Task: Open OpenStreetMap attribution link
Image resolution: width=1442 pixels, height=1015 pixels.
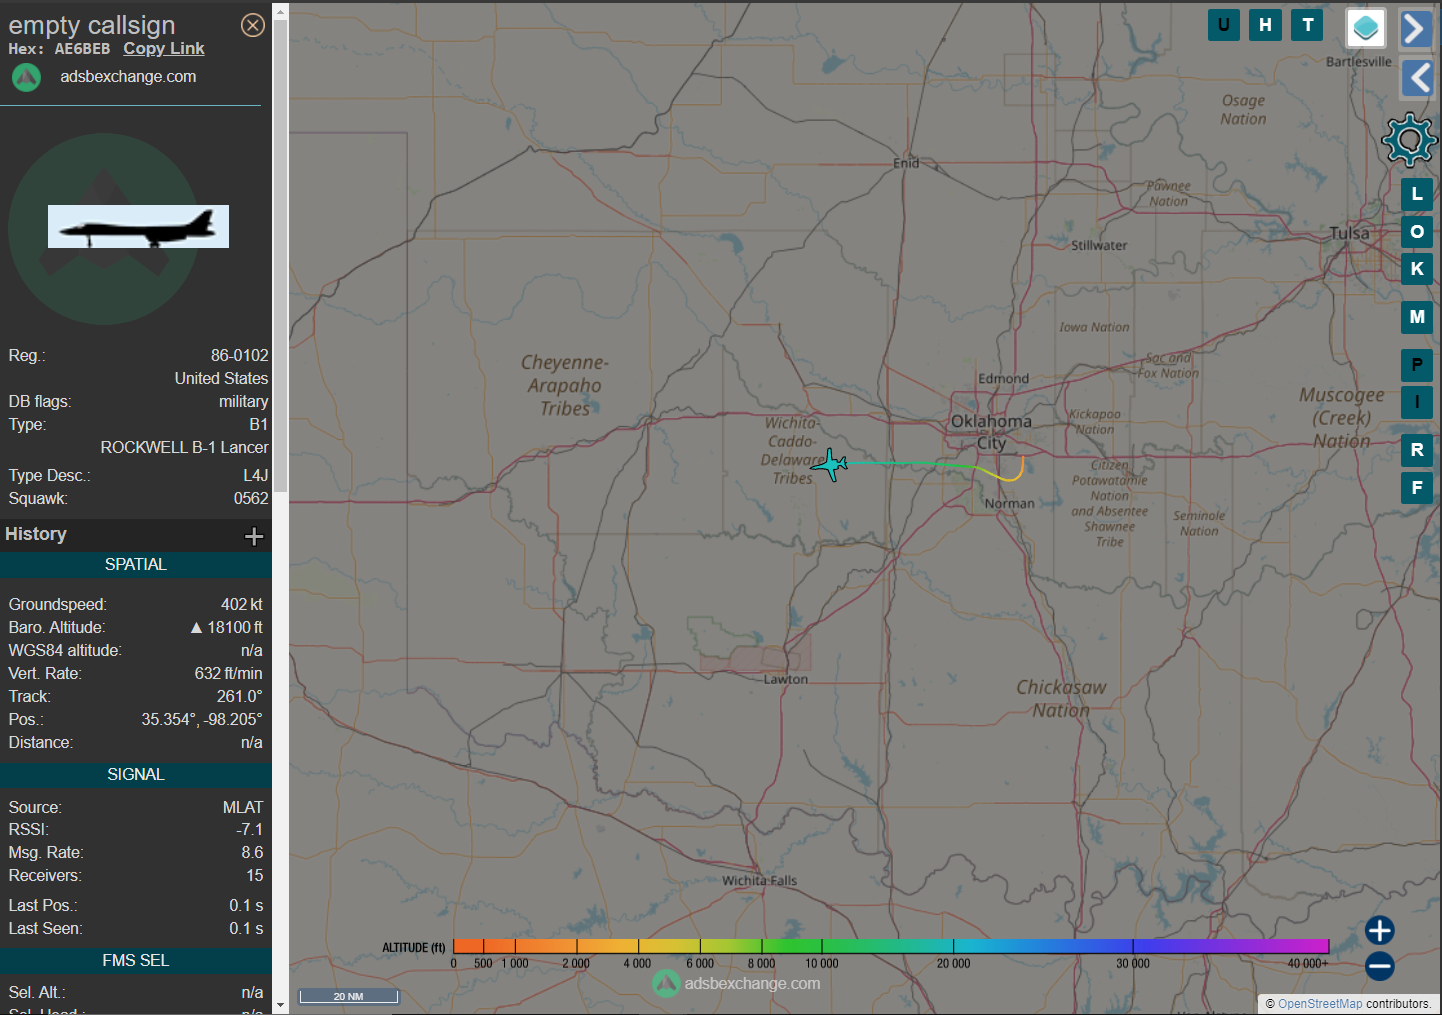Action: tap(1320, 1004)
